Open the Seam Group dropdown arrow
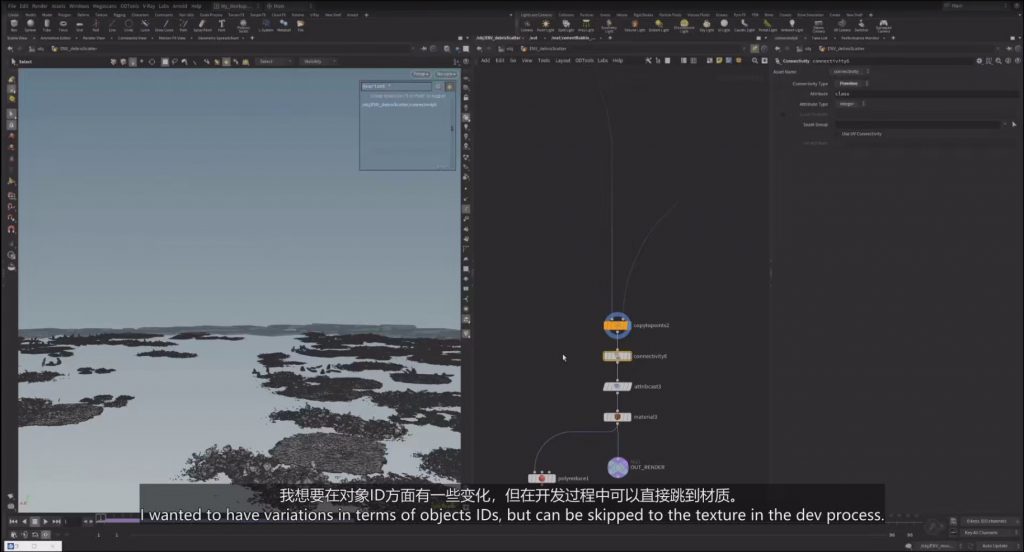Viewport: 1024px width, 552px height. pyautogui.click(x=1004, y=124)
